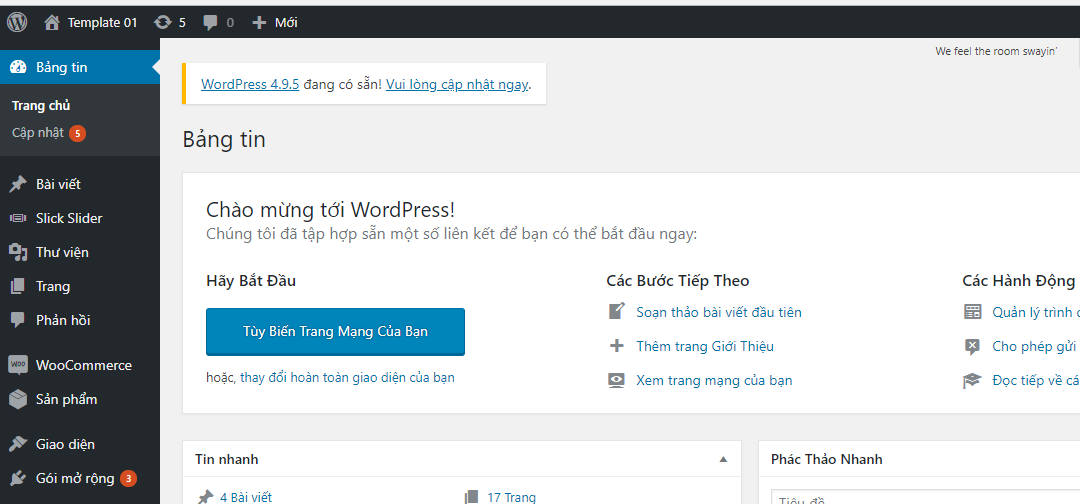
Task: Open the Thư viện menu
Action: tap(80, 252)
